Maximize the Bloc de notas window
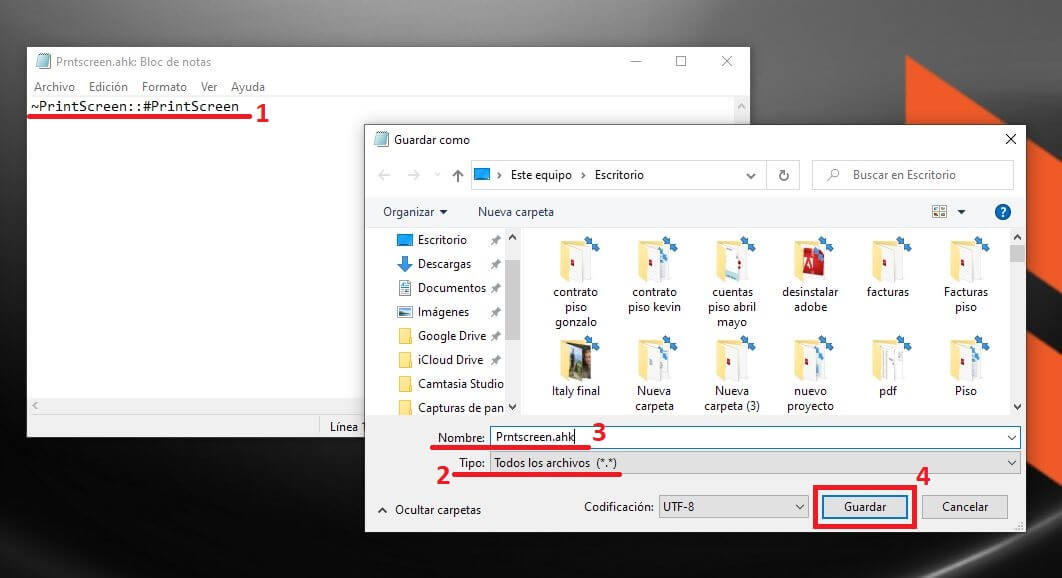The image size is (1062, 578). point(681,61)
